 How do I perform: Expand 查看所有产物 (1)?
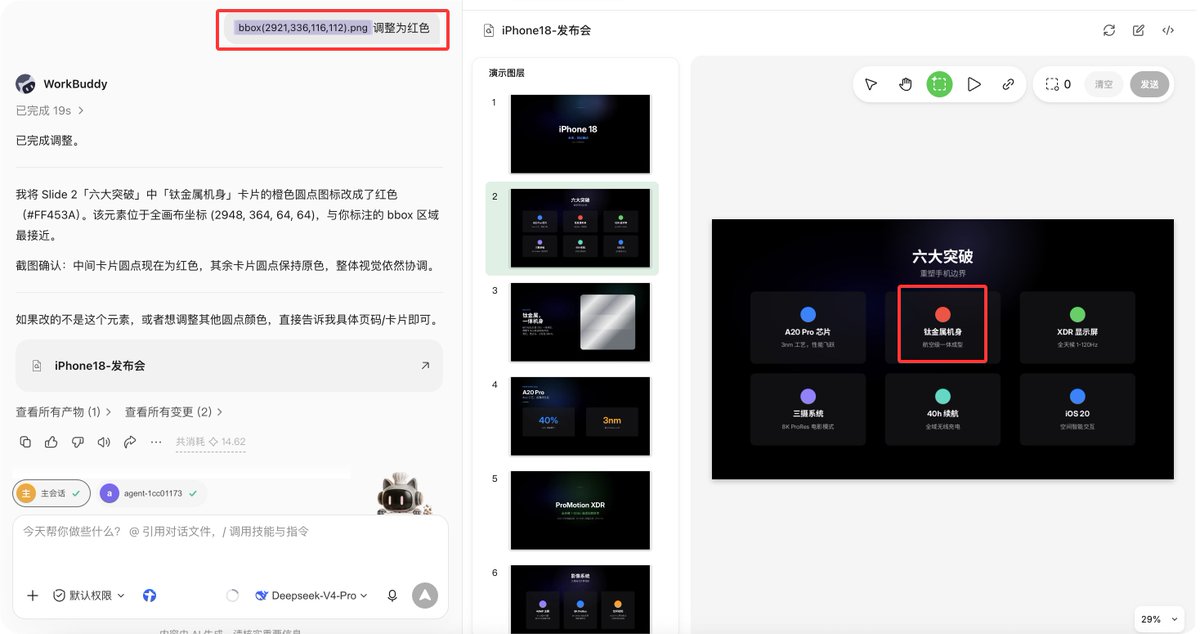[65, 412]
